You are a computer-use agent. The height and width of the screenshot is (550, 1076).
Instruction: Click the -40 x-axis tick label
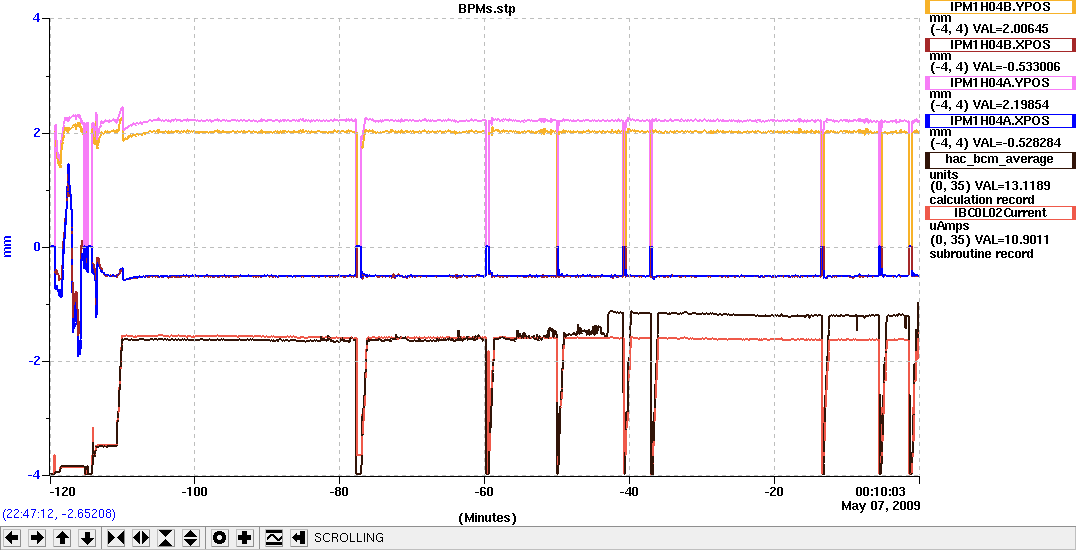coord(629,492)
